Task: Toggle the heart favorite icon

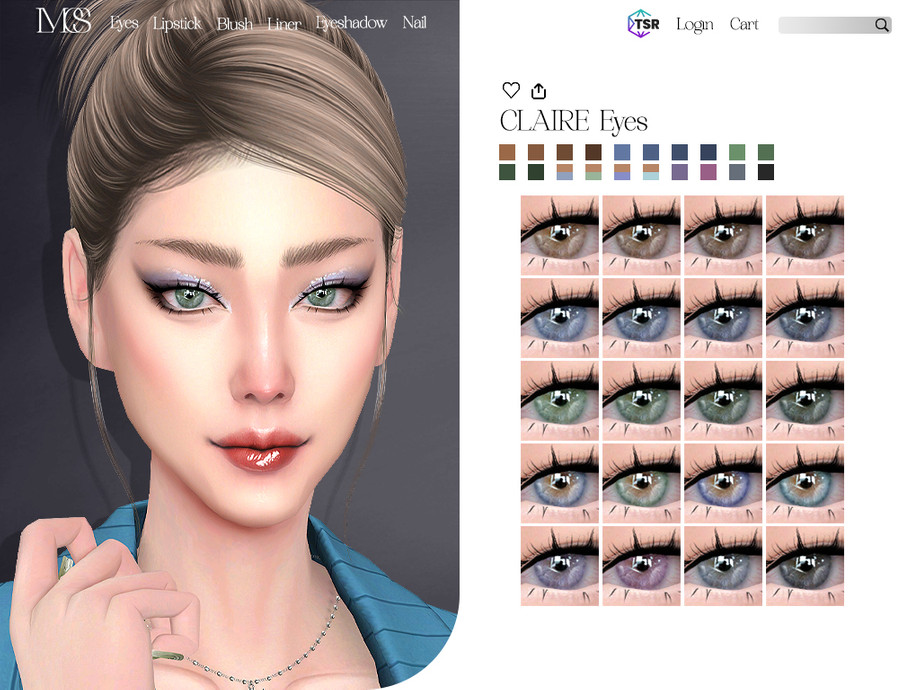Action: click(511, 90)
